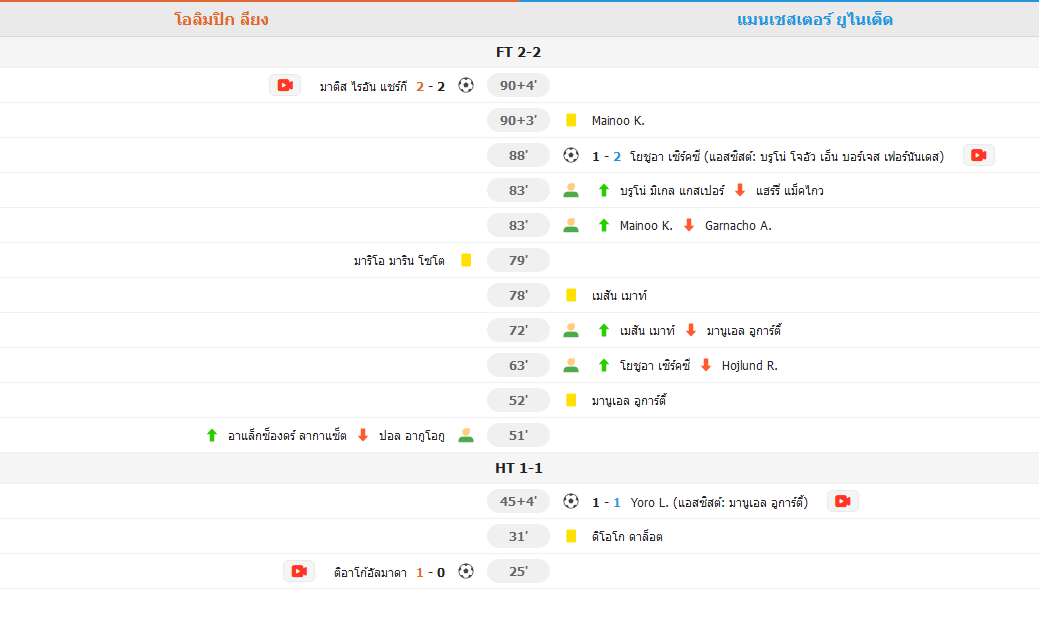Click ปอล อากูโอกู in the 51' substitution
This screenshot has width=1044, height=627.
click(411, 436)
